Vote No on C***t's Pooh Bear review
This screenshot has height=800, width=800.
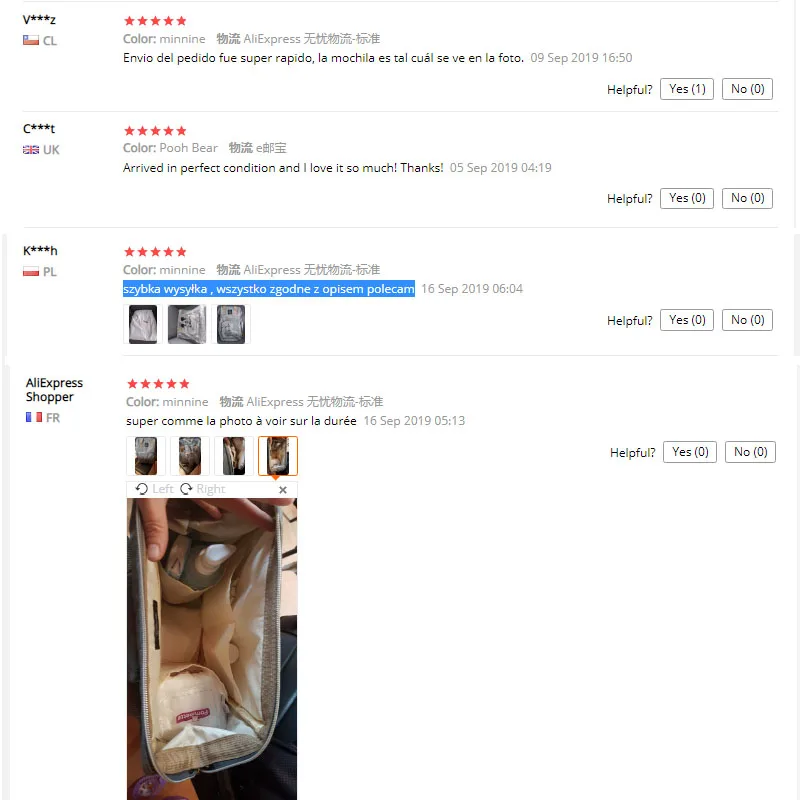click(747, 198)
